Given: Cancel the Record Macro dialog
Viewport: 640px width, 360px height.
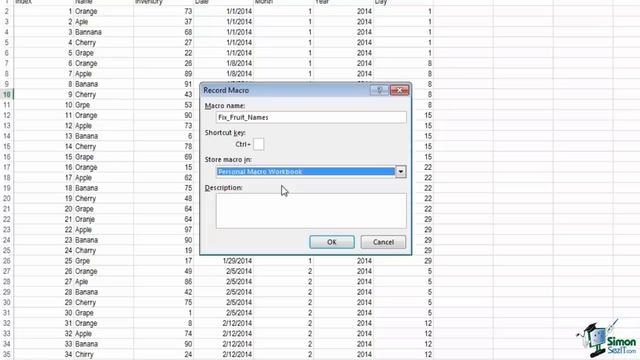Looking at the screenshot, I should click(383, 242).
